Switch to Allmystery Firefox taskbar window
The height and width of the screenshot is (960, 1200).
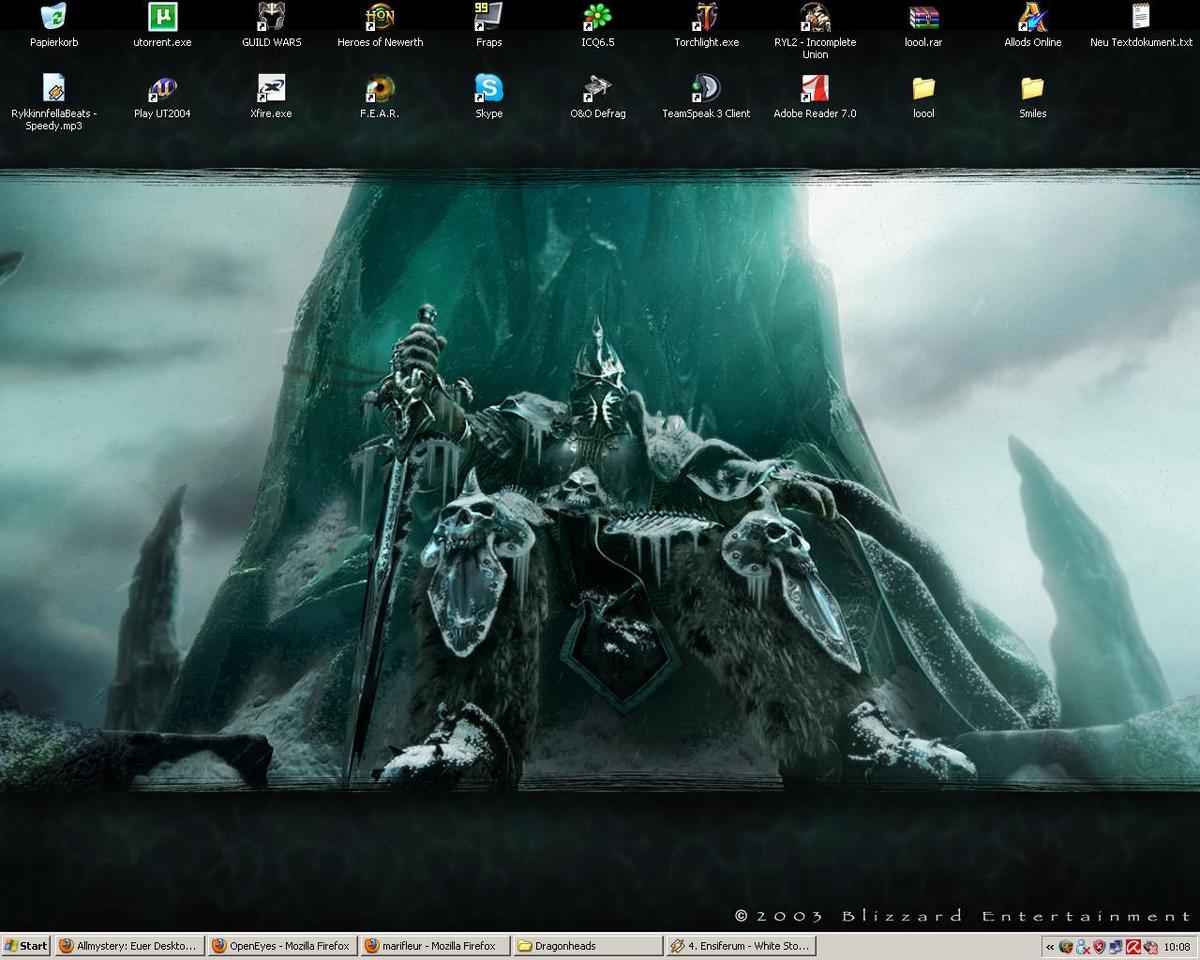(x=129, y=946)
